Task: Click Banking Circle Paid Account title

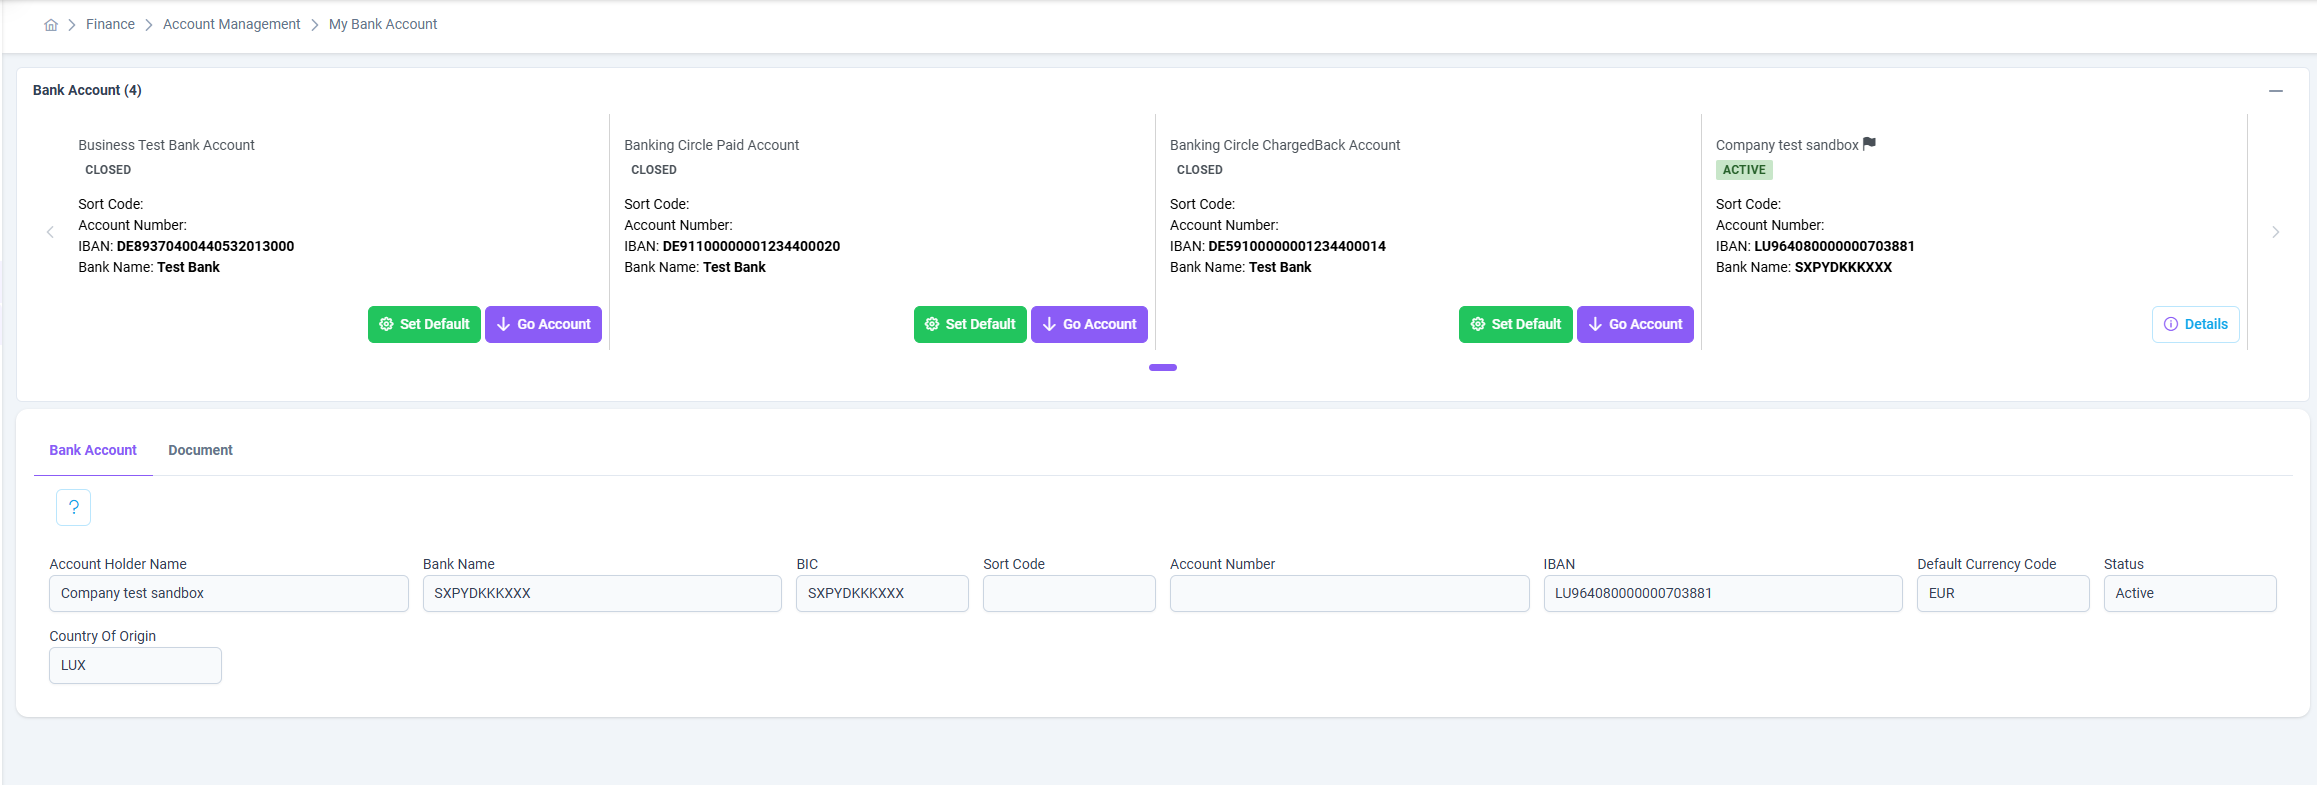Action: [x=711, y=145]
